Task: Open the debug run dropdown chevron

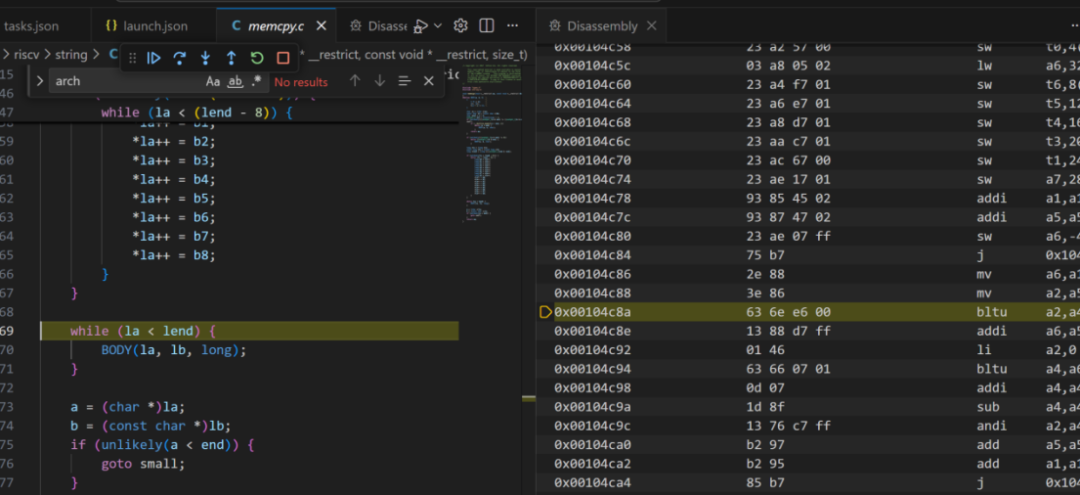Action: [x=438, y=26]
